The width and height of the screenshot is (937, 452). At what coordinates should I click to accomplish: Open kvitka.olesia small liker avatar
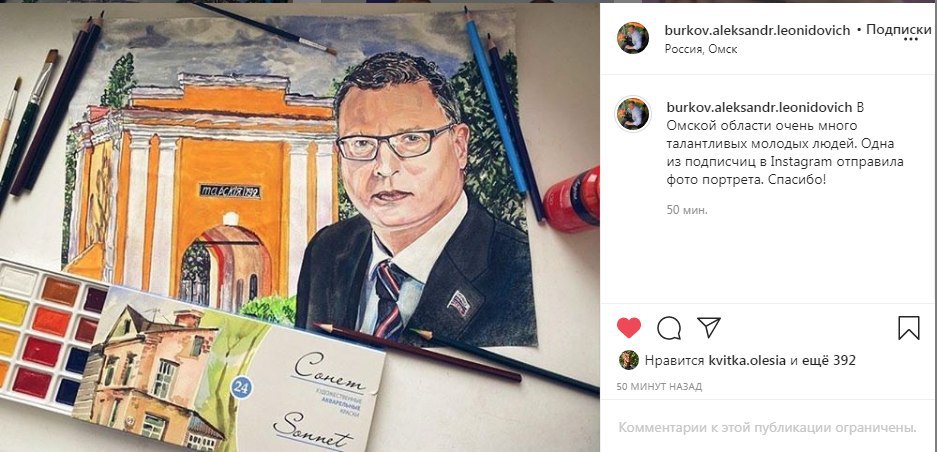point(629,360)
